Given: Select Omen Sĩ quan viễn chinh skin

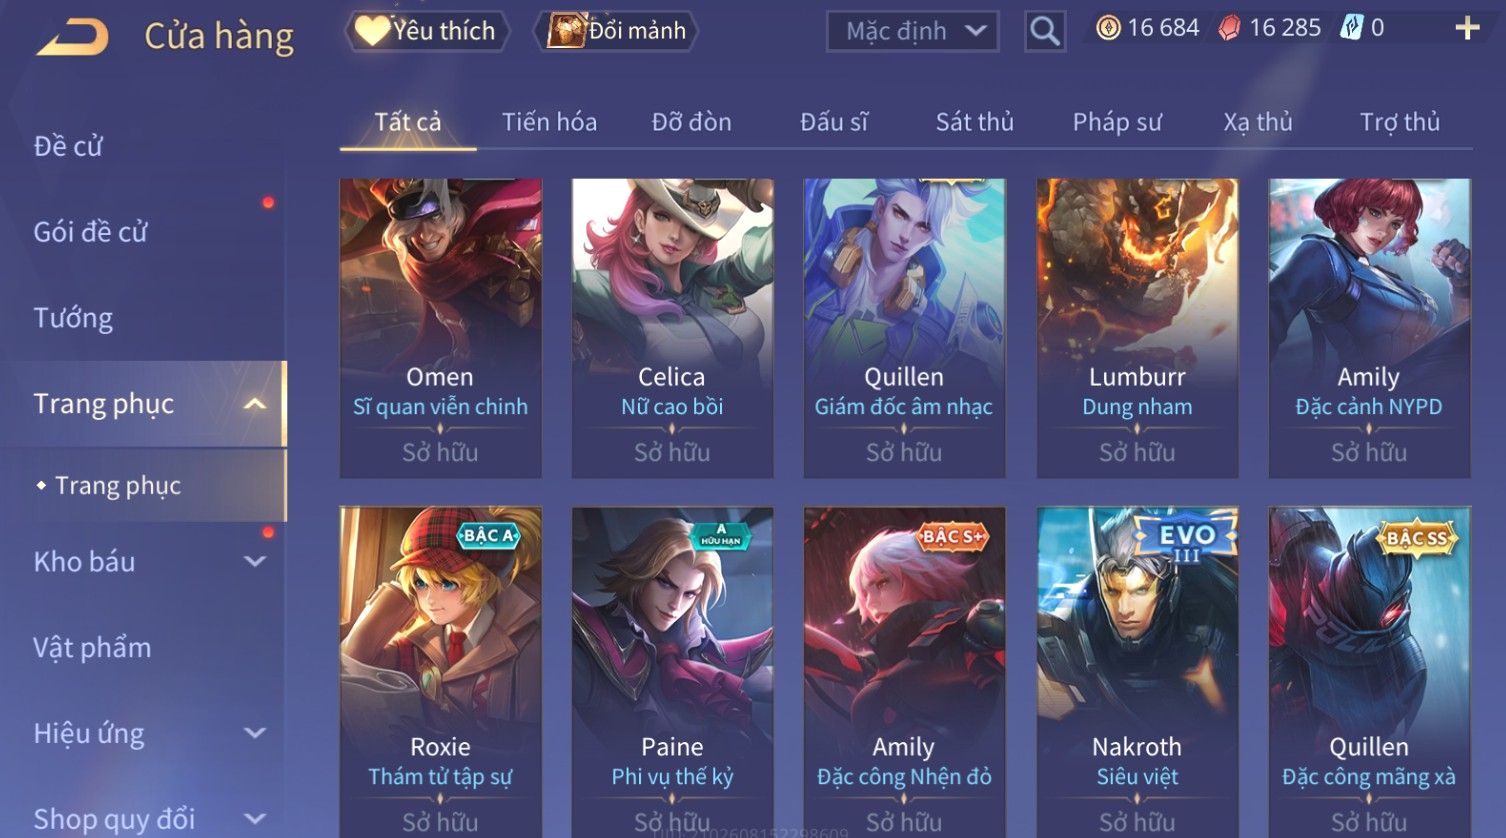Looking at the screenshot, I should (x=440, y=328).
